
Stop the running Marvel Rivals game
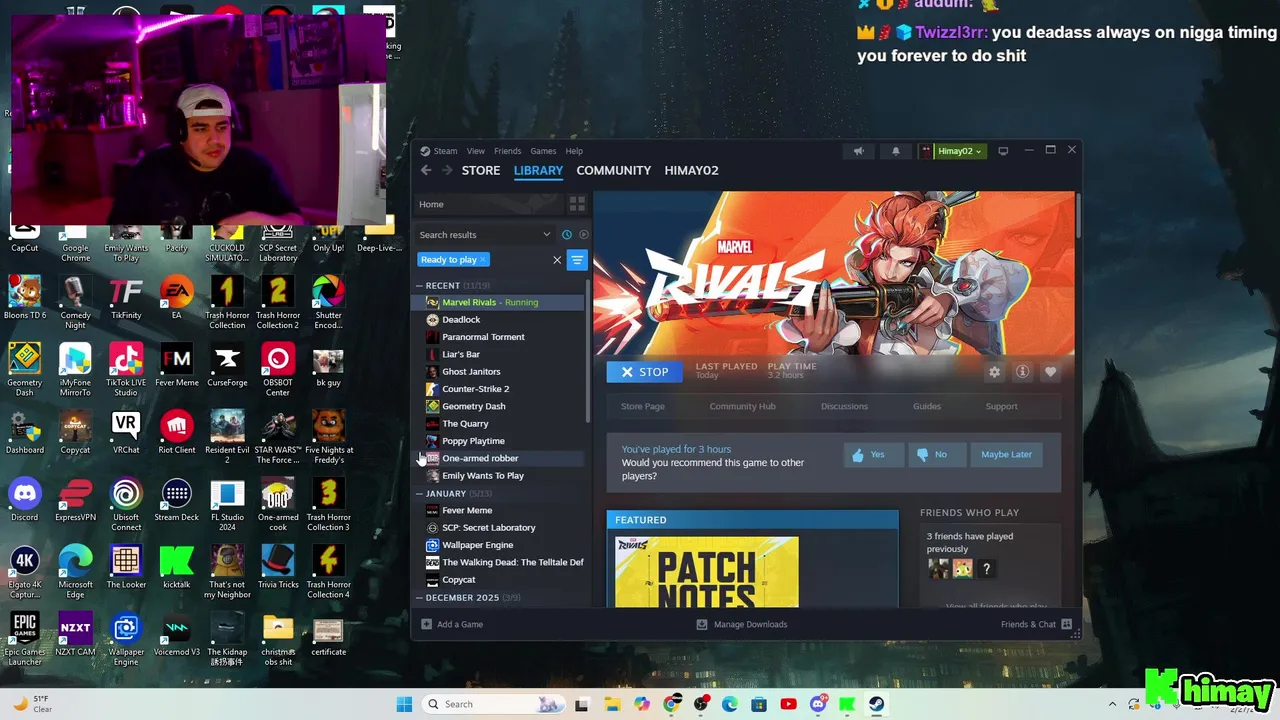tap(644, 372)
